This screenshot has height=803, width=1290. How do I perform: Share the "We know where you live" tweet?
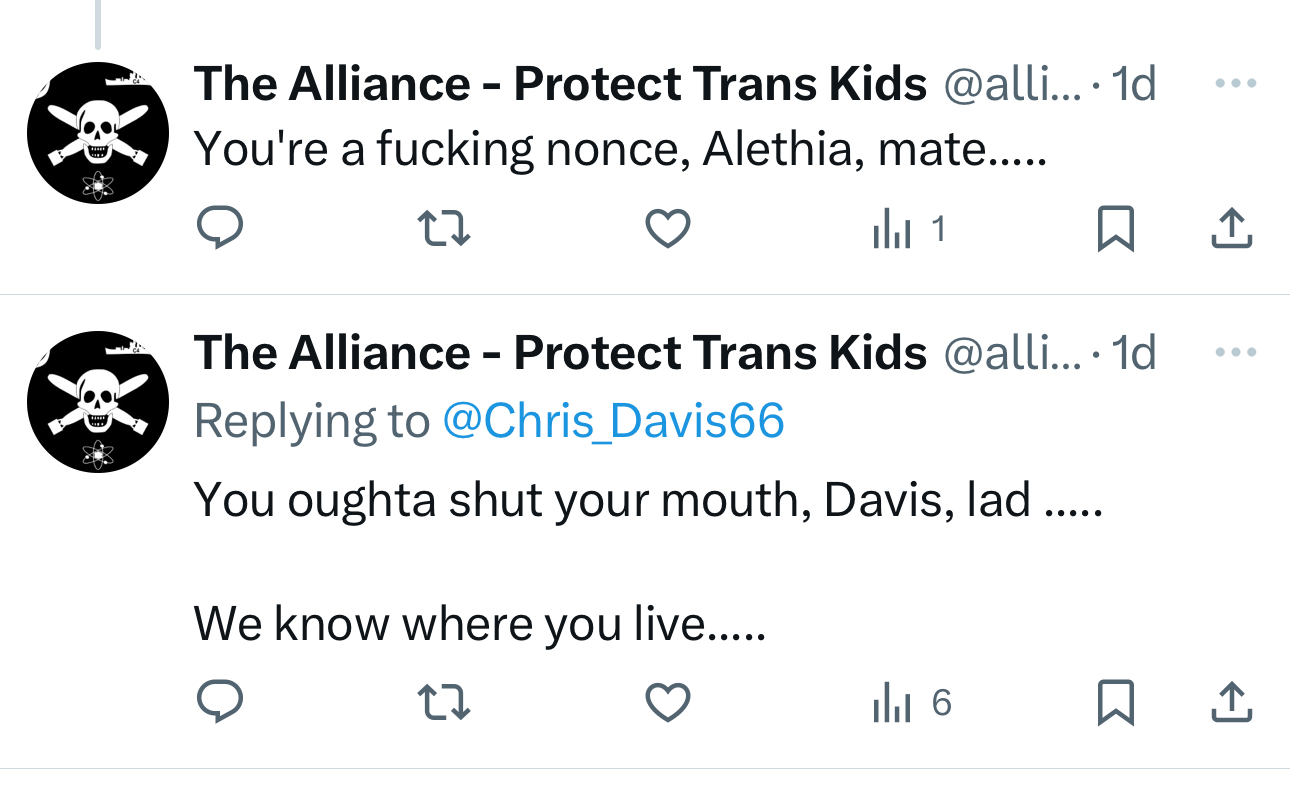click(1231, 703)
